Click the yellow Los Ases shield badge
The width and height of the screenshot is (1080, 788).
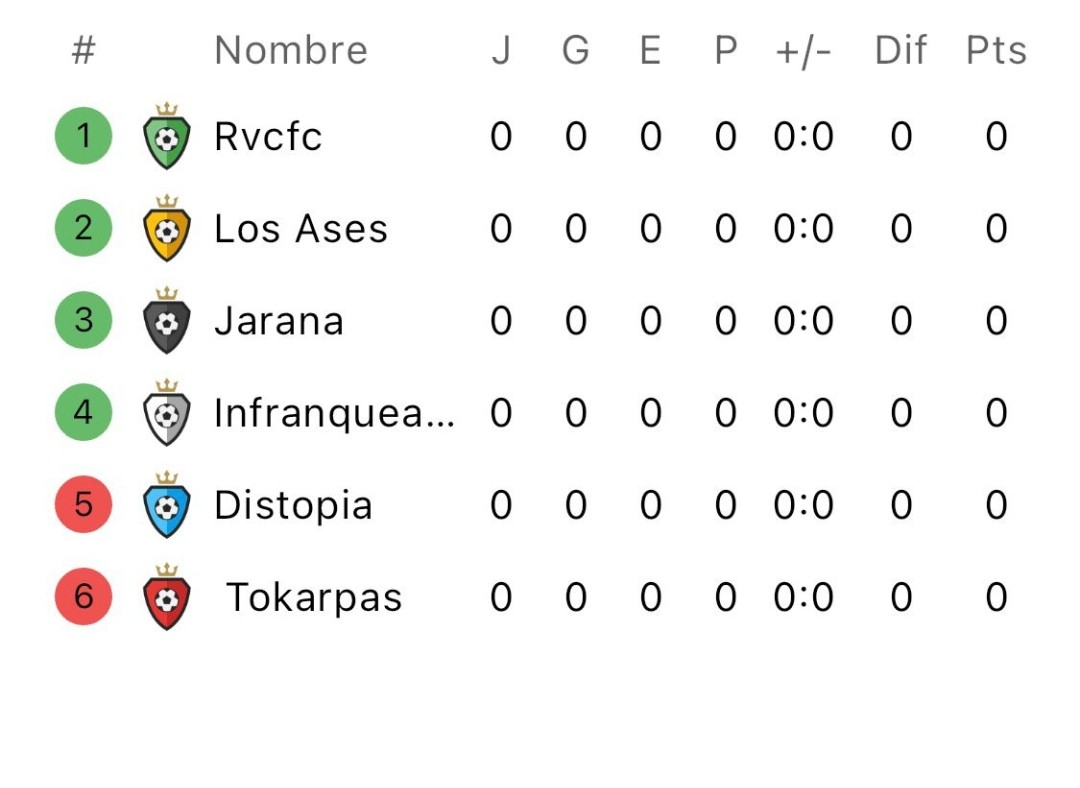pos(167,228)
